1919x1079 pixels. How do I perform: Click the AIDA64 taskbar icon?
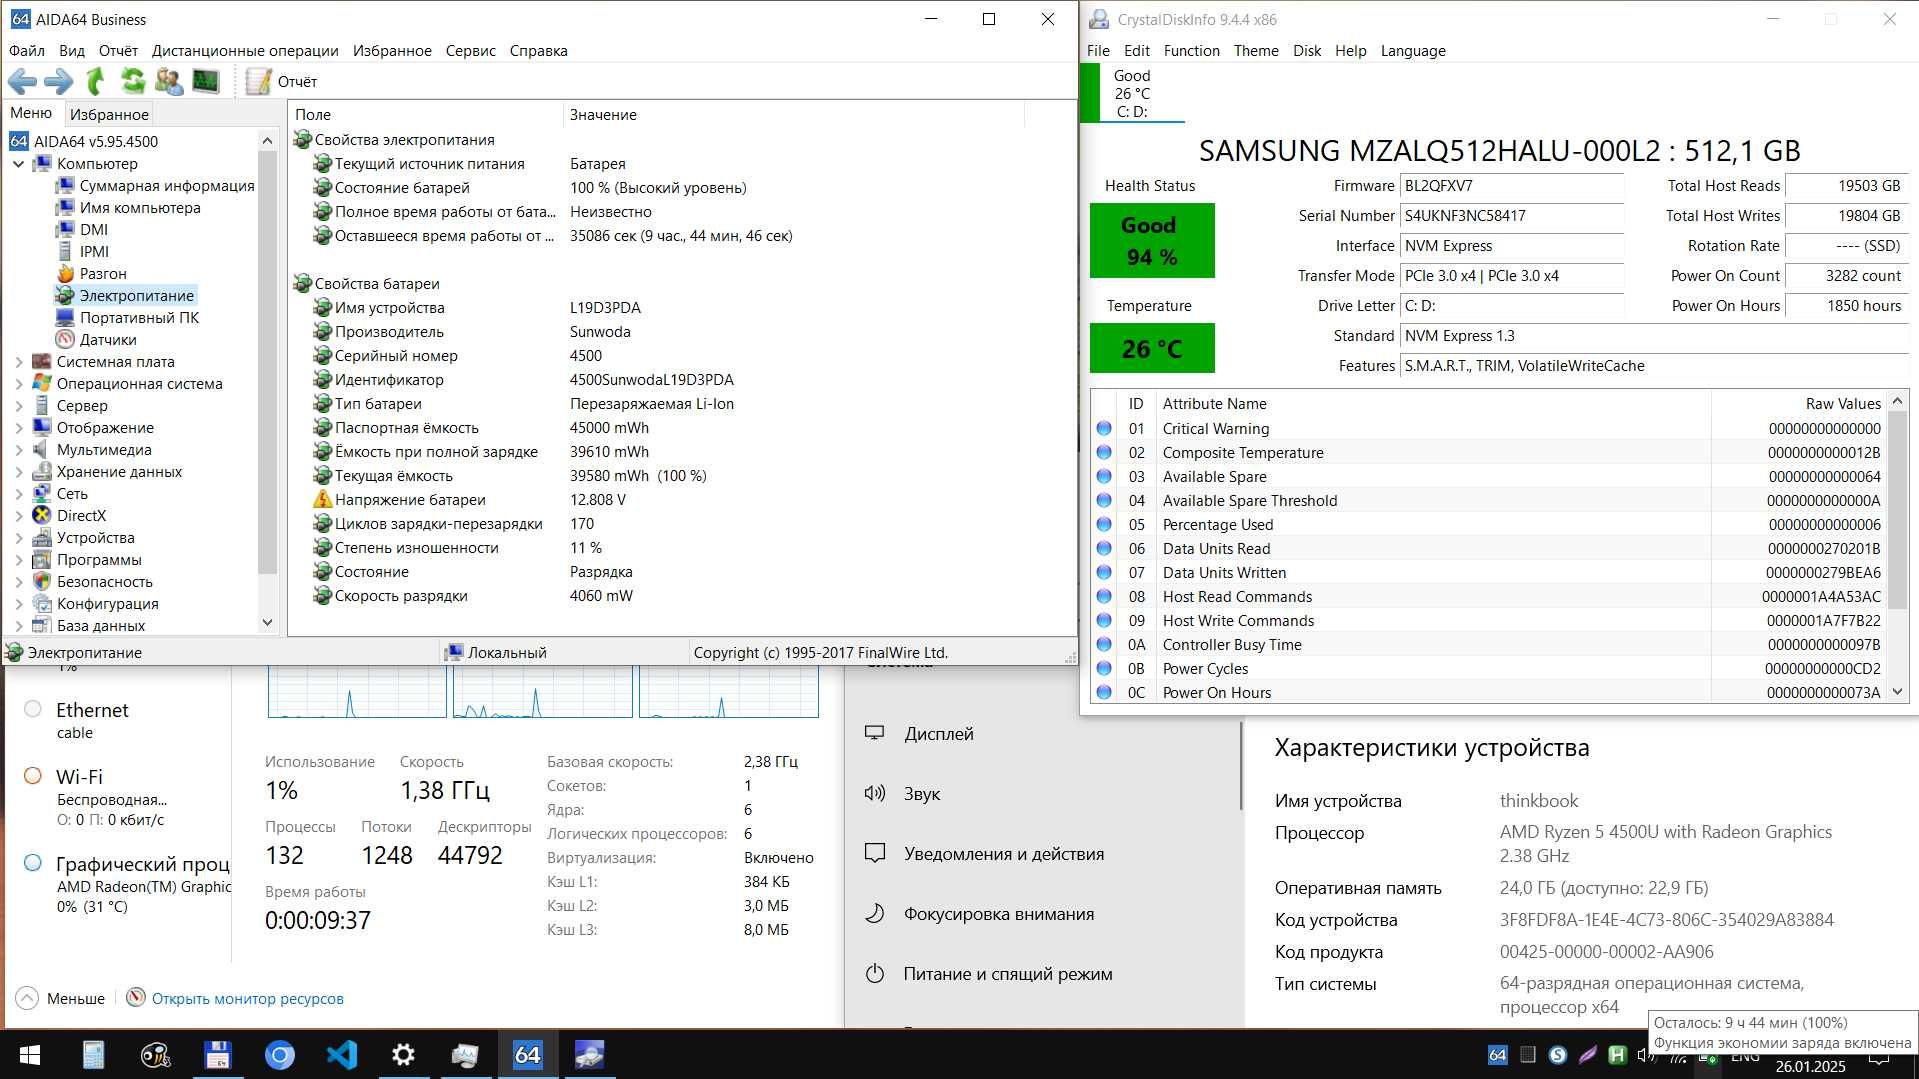click(527, 1055)
